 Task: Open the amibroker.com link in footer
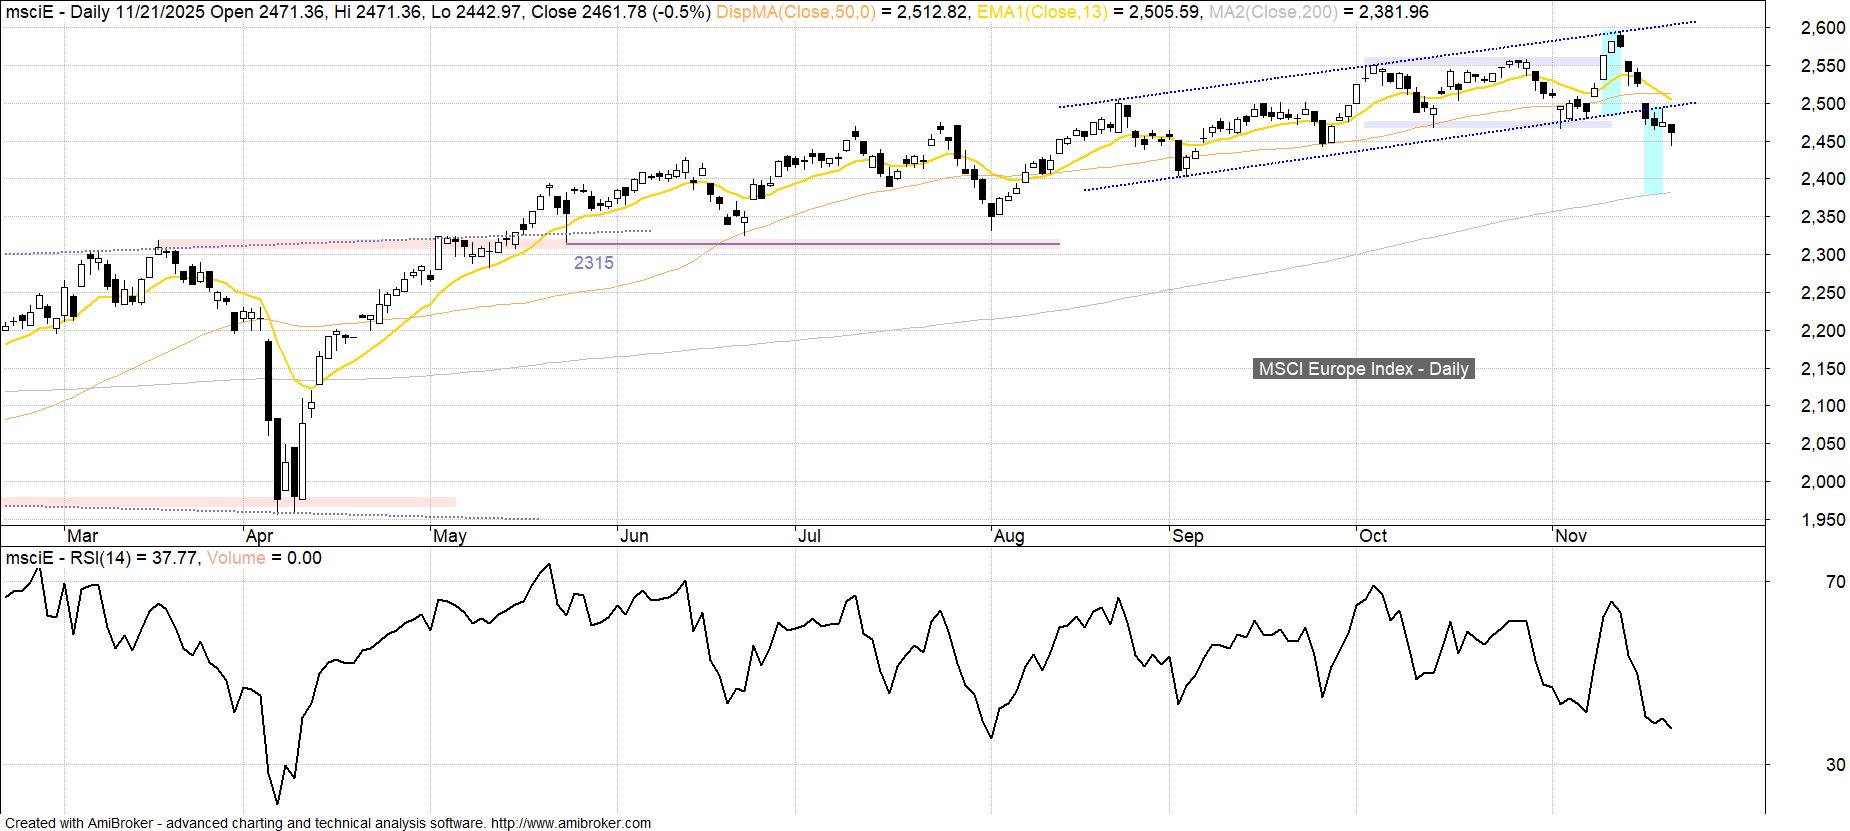(570, 823)
